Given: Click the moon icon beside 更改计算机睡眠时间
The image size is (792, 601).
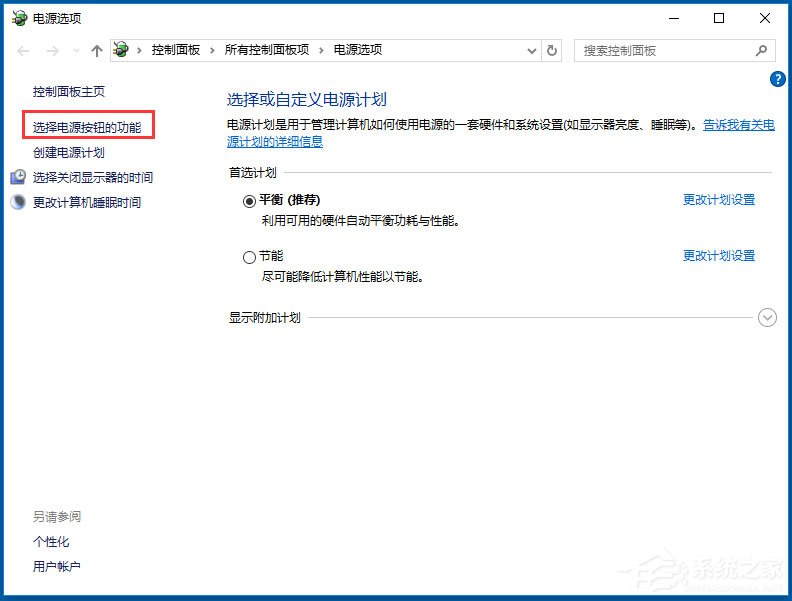Looking at the screenshot, I should 18,202.
